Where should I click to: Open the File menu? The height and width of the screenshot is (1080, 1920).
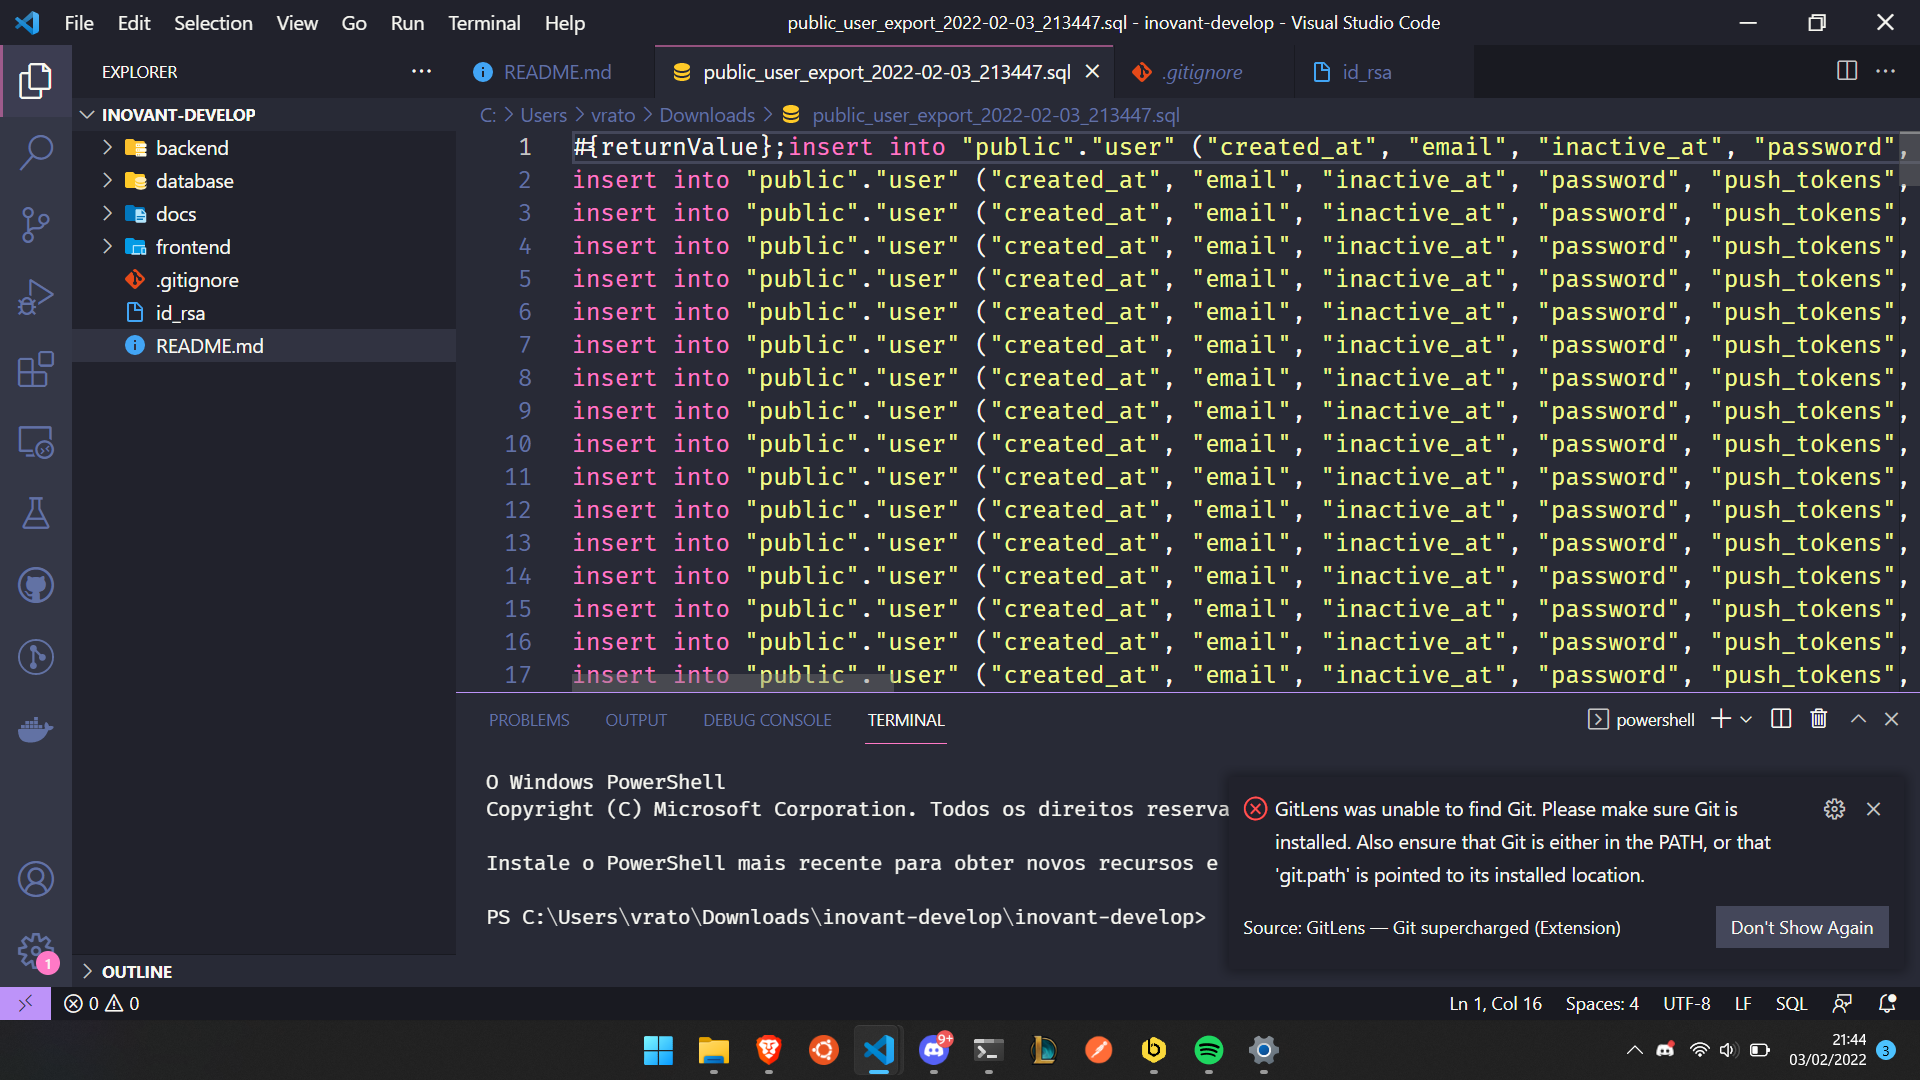(x=79, y=22)
